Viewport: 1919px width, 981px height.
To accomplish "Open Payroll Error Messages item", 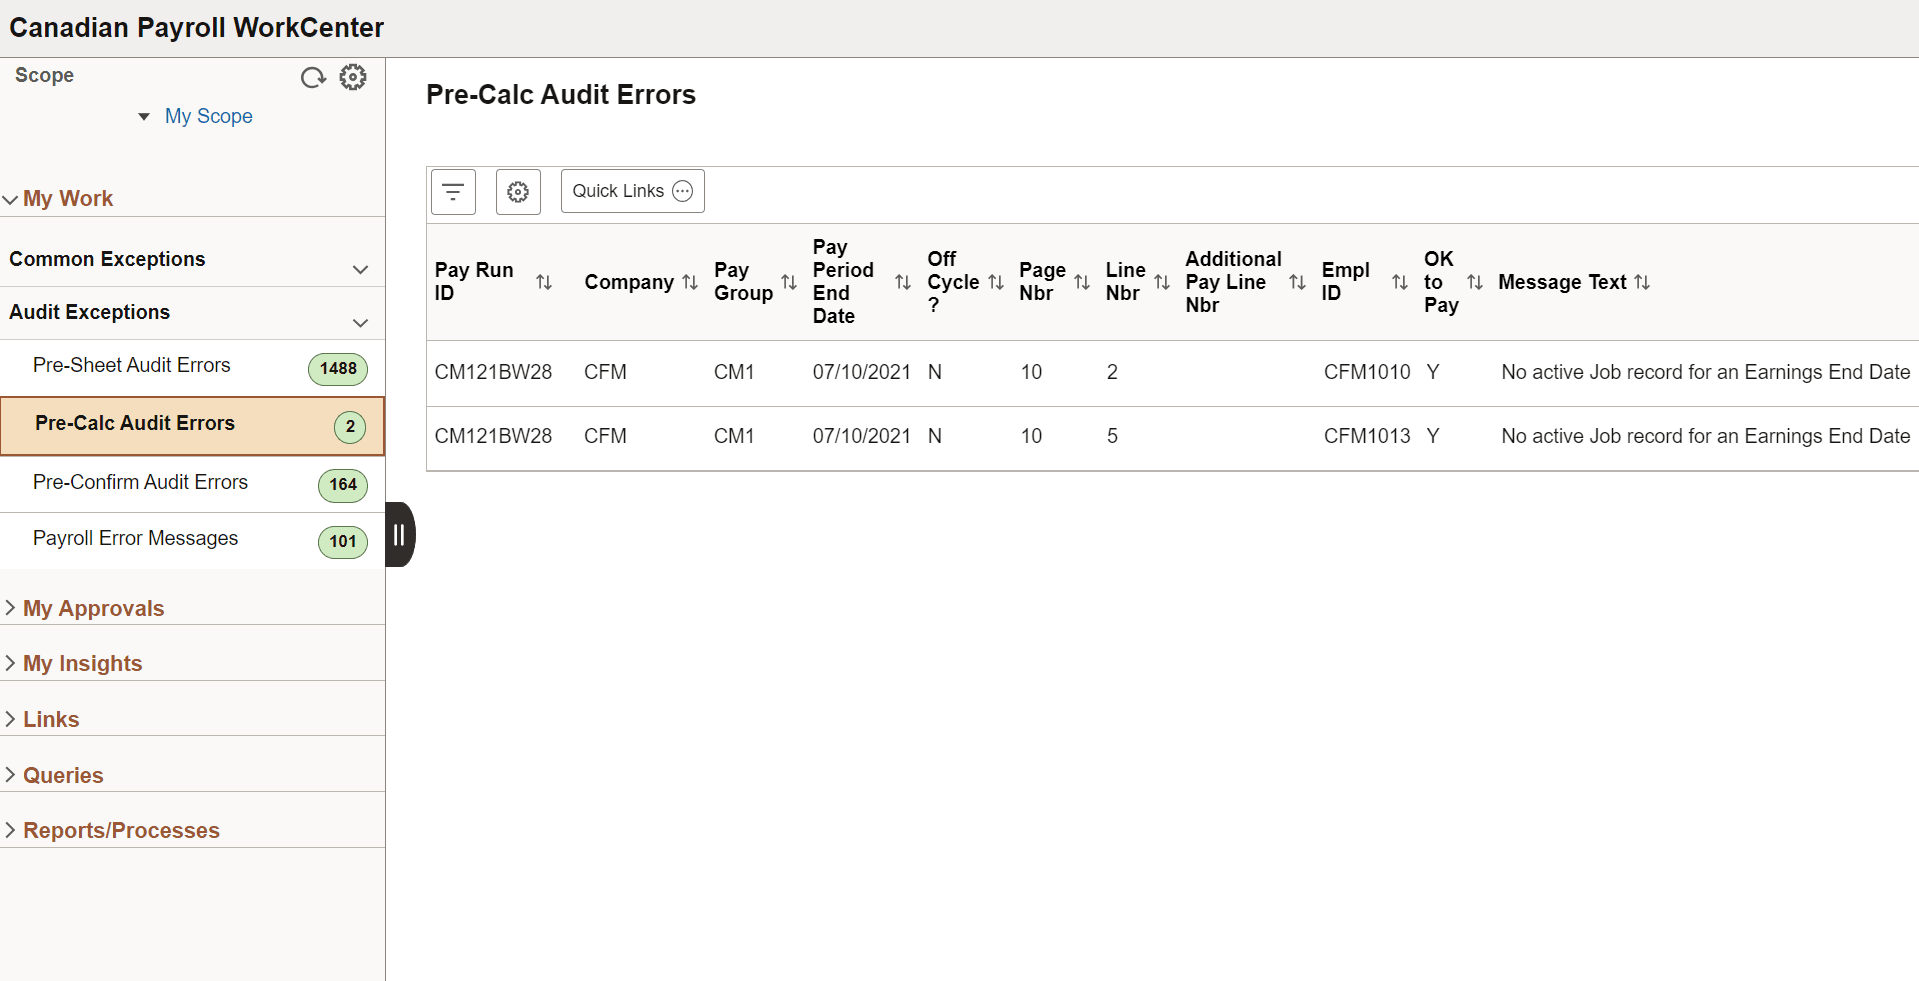I will tap(135, 539).
